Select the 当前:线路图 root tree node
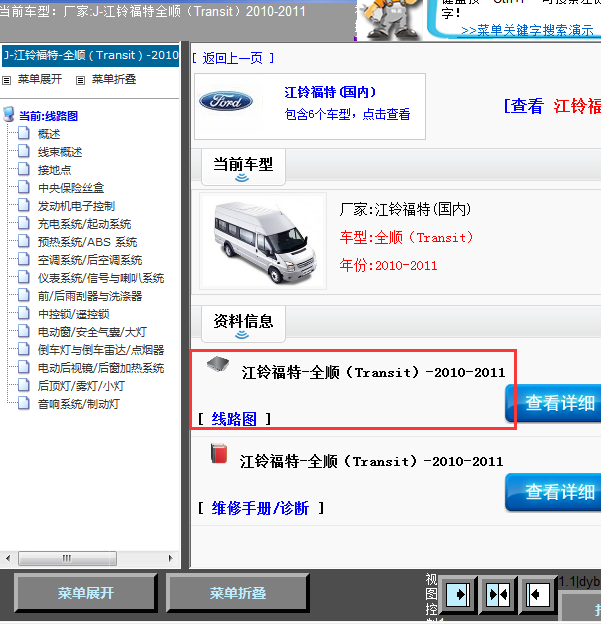The height and width of the screenshot is (624, 601). (x=49, y=116)
